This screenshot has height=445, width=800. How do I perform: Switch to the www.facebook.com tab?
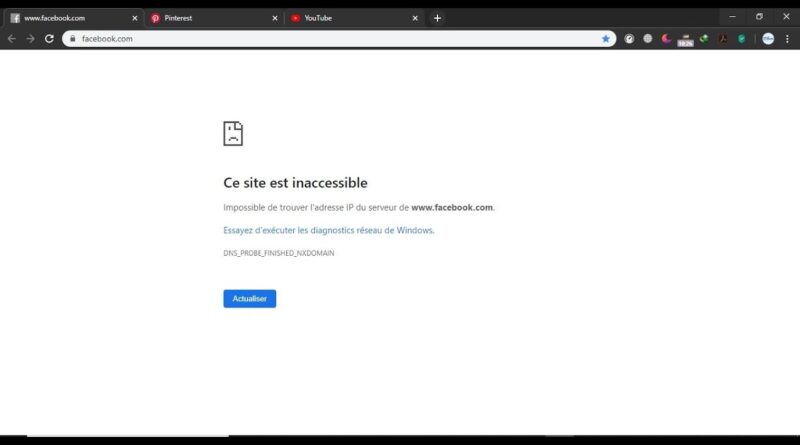click(x=72, y=18)
